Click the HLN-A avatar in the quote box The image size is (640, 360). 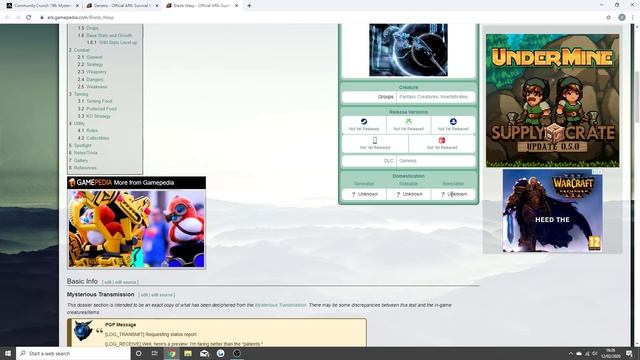[x=83, y=331]
